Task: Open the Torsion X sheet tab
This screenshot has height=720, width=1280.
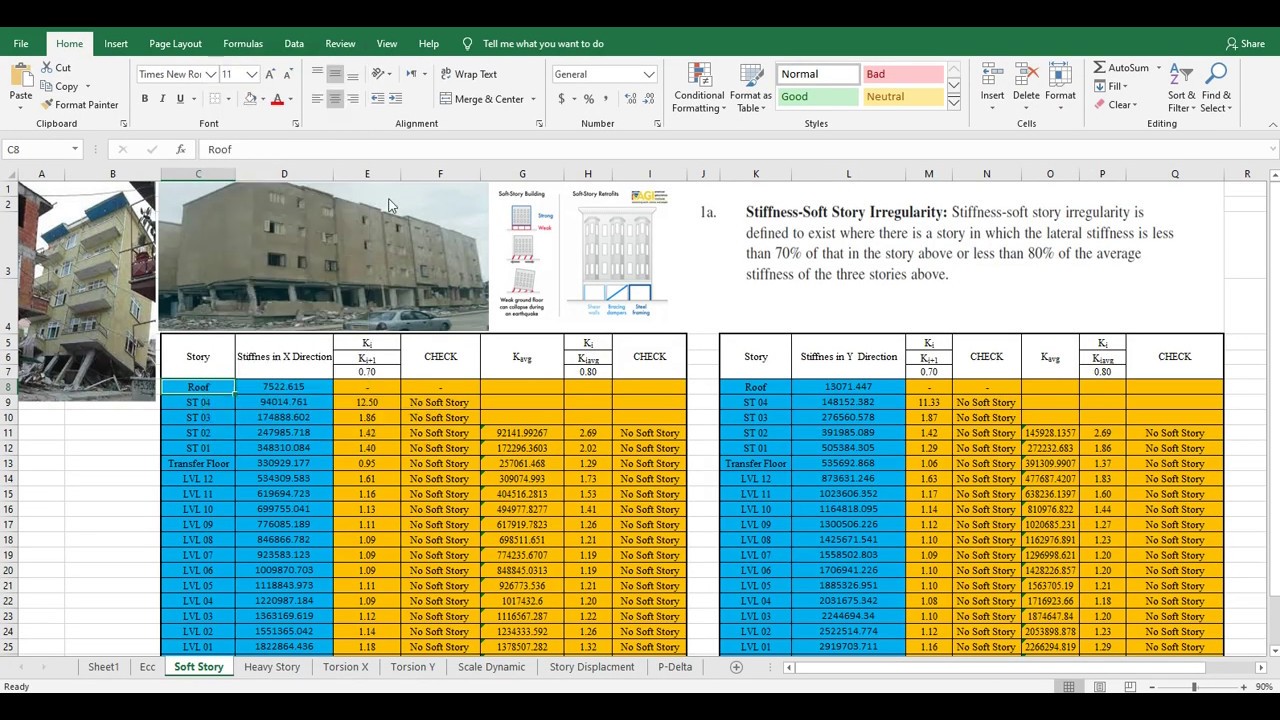Action: (x=346, y=667)
